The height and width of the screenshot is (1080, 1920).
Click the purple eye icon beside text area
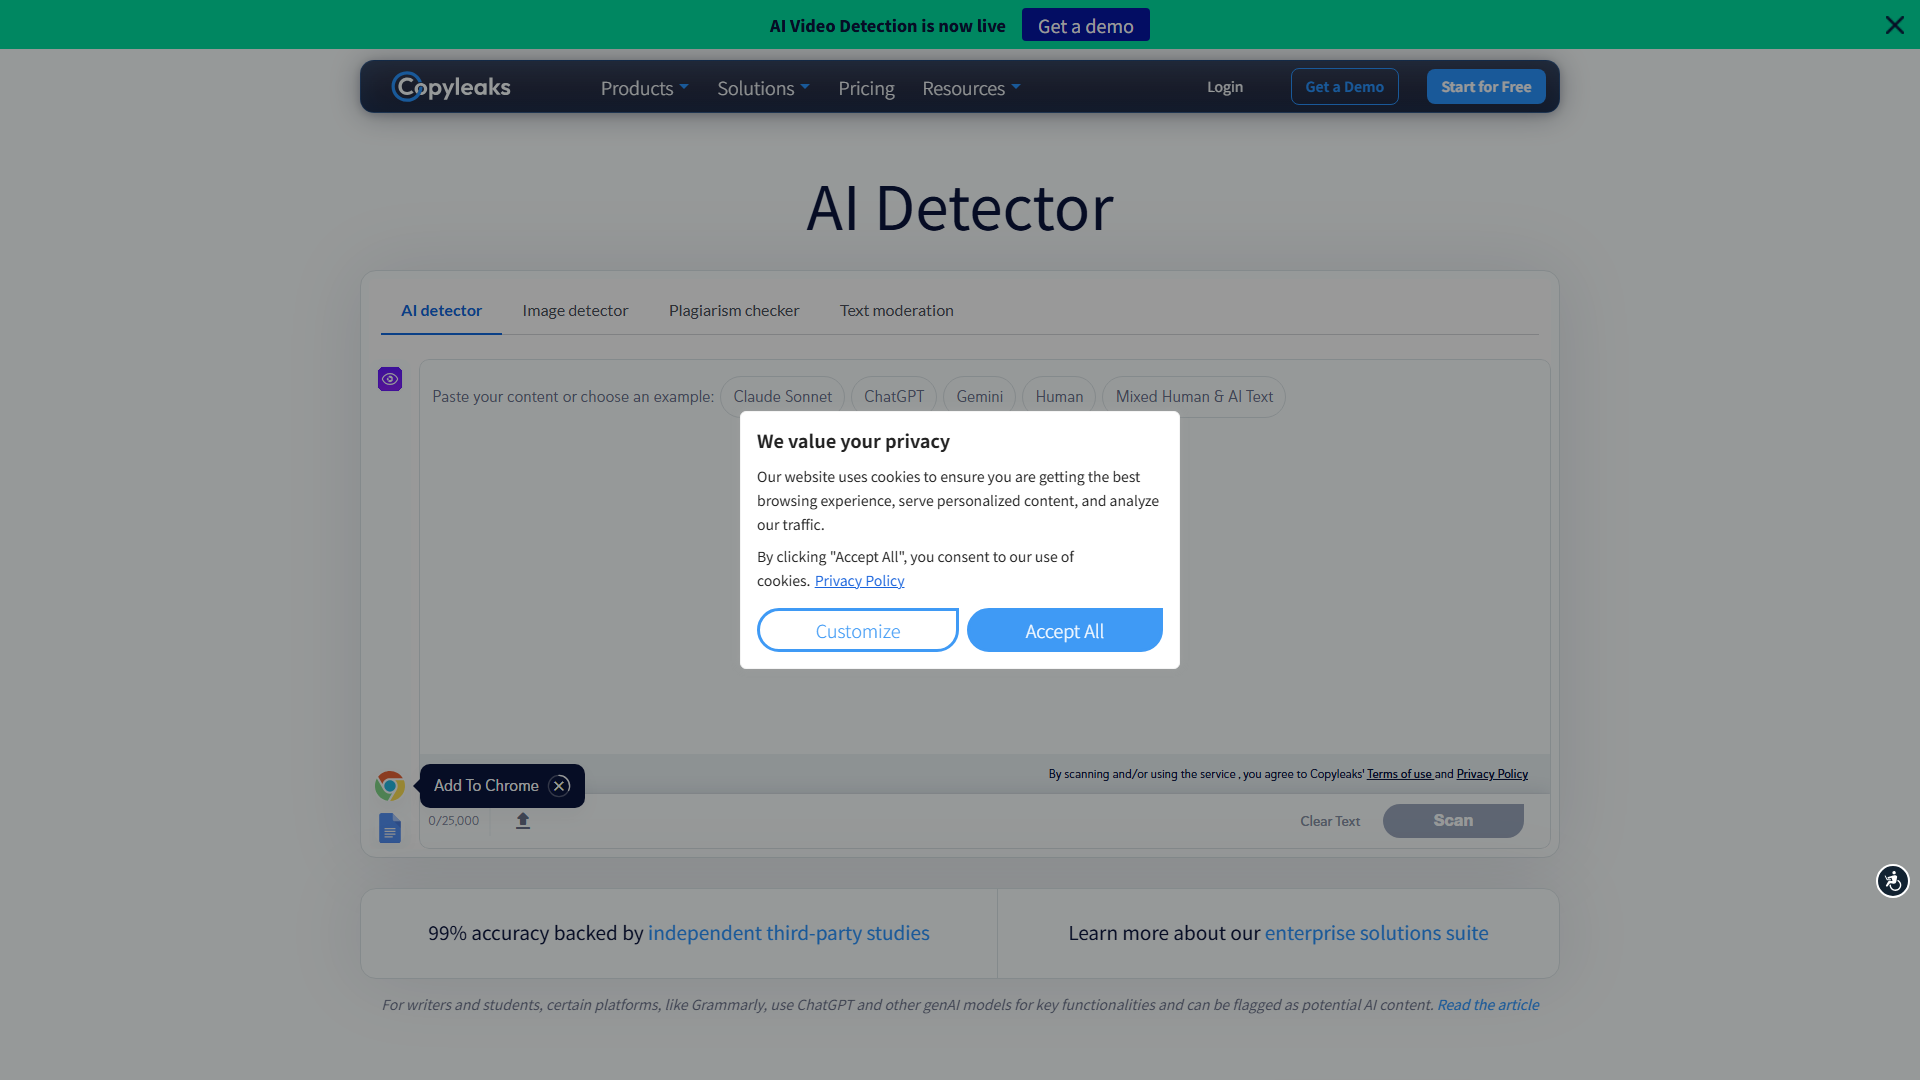pyautogui.click(x=390, y=379)
